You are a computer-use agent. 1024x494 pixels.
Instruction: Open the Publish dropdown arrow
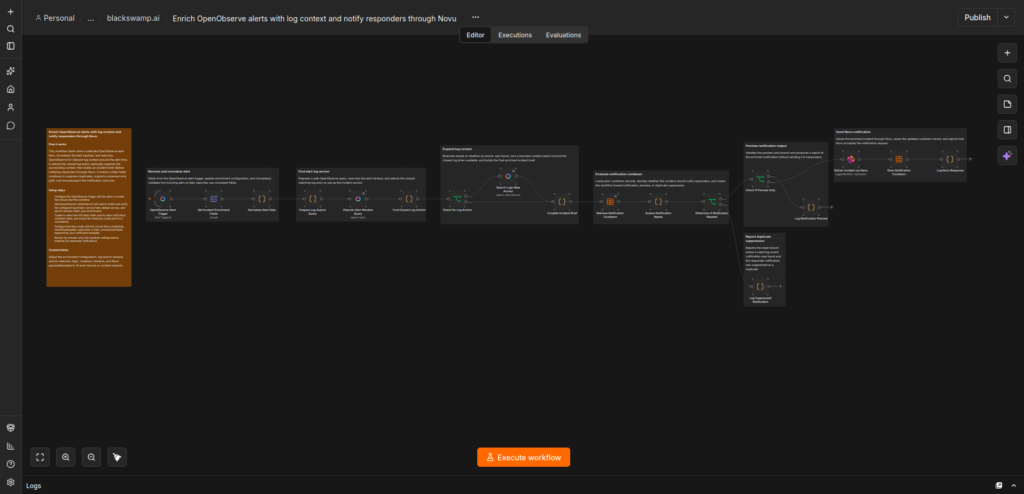[1006, 18]
